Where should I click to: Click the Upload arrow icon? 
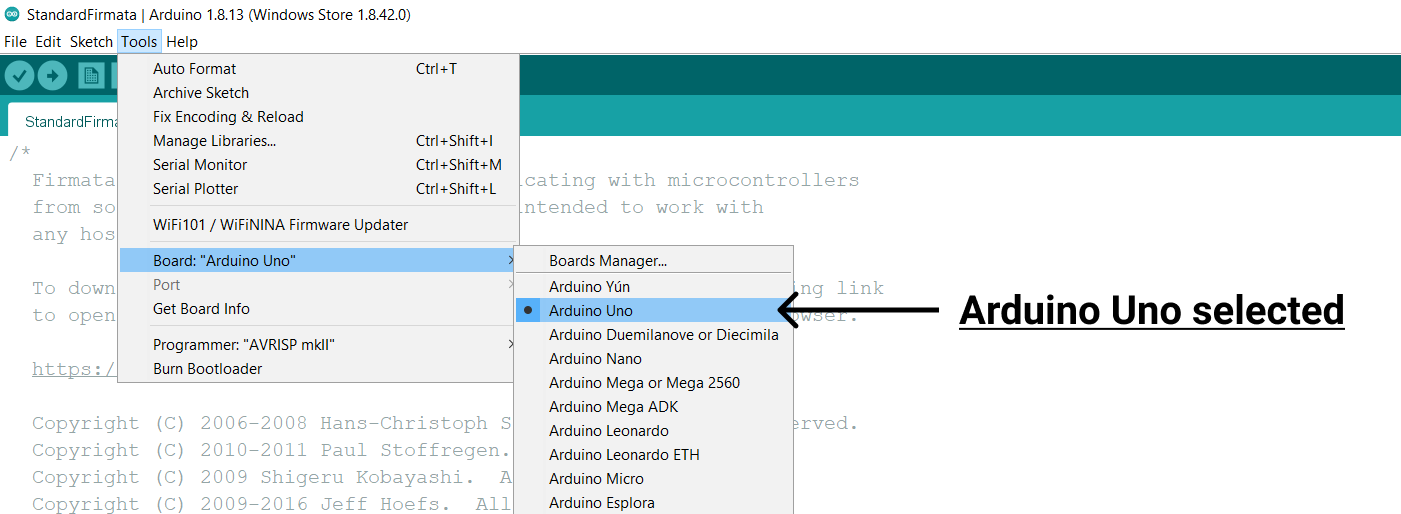pyautogui.click(x=52, y=76)
